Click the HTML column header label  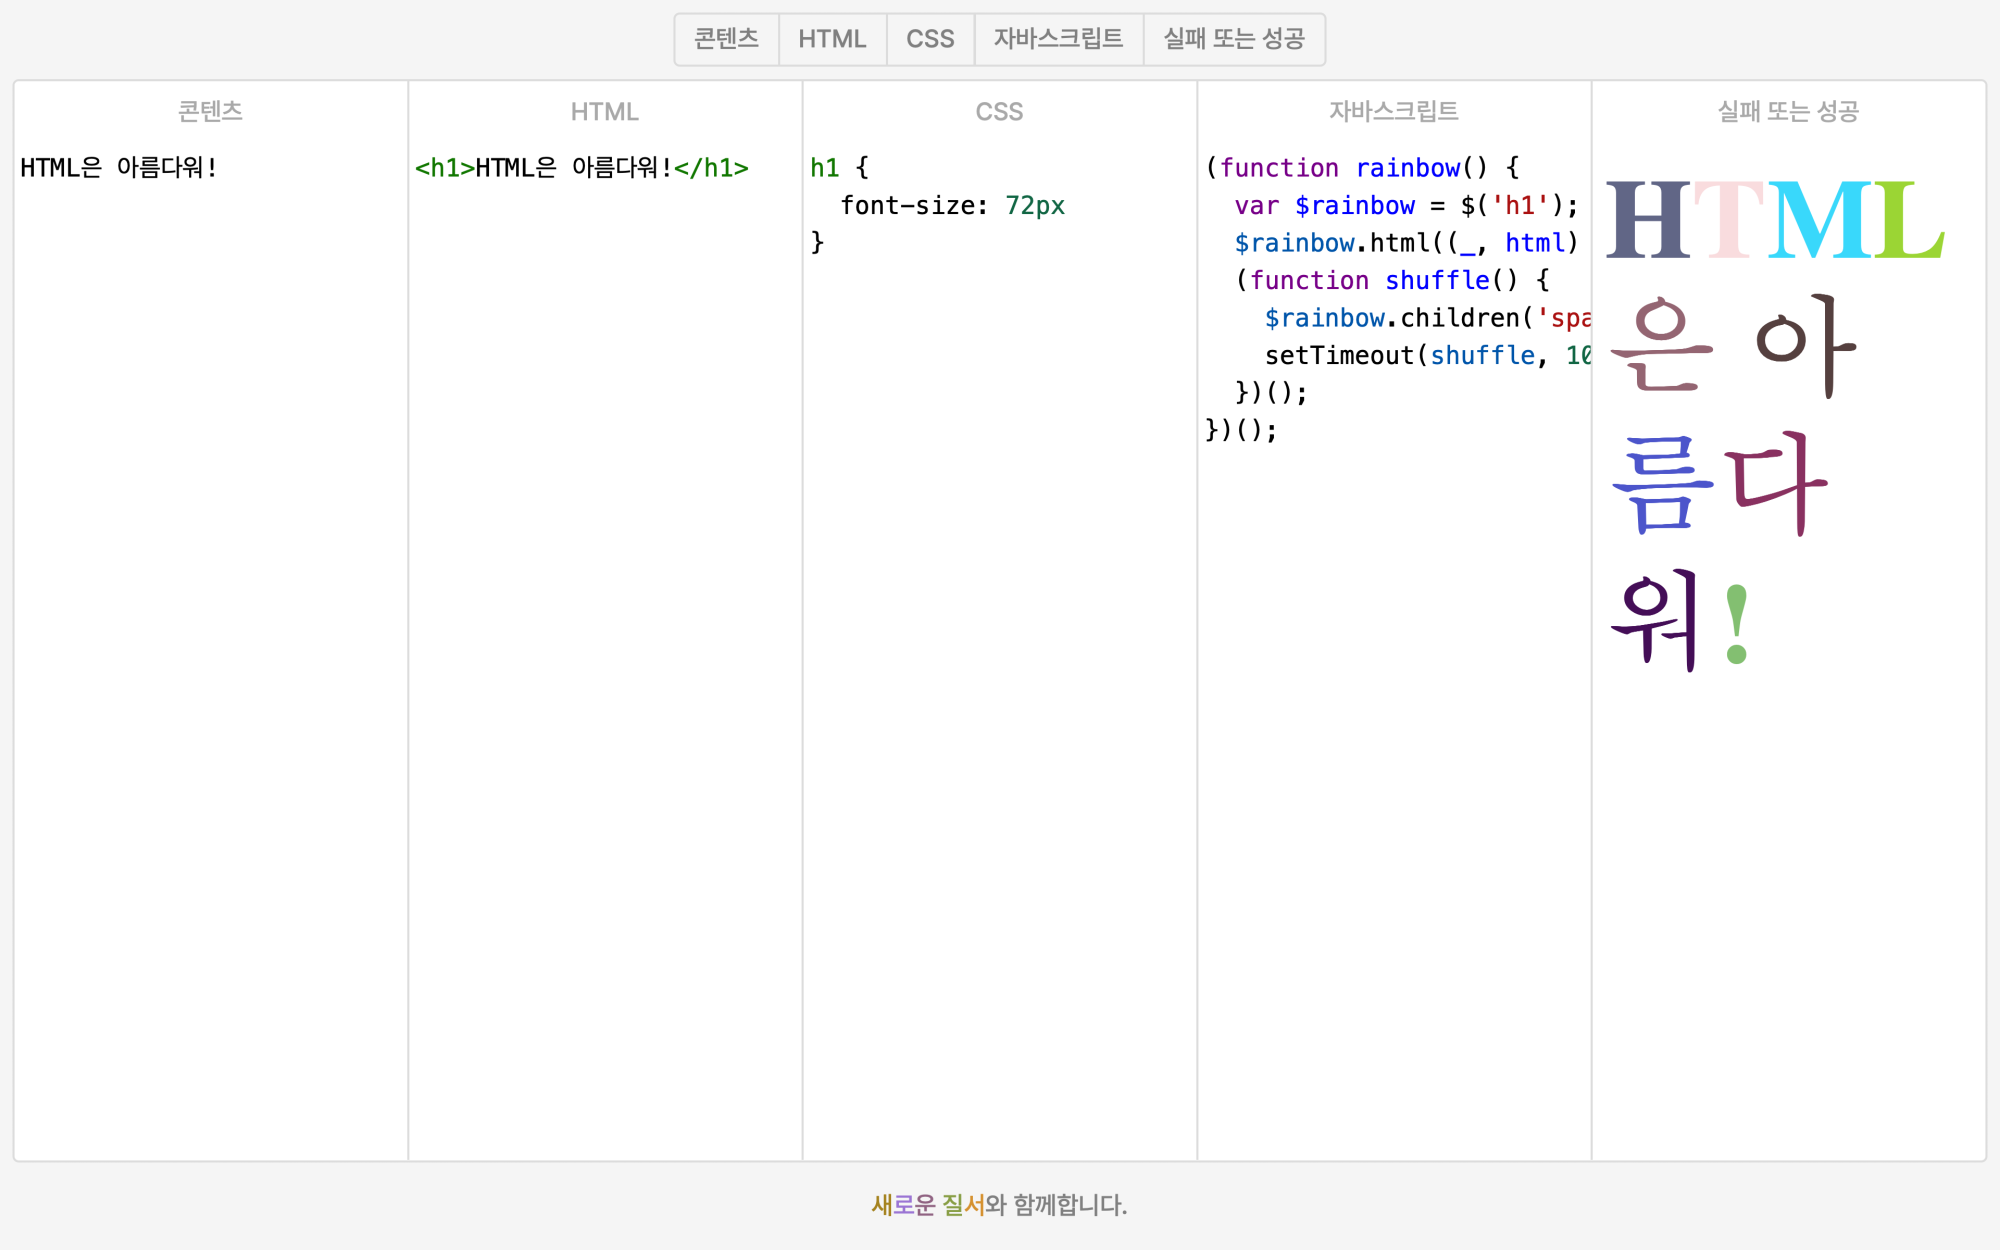coord(604,111)
